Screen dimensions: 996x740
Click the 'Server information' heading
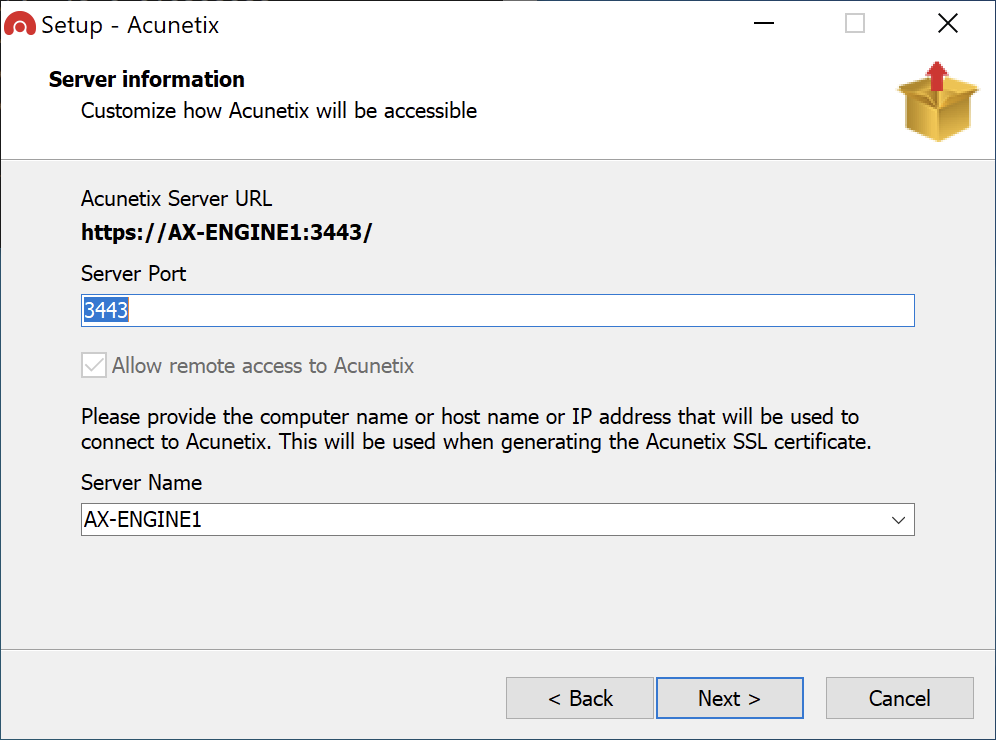coord(147,79)
